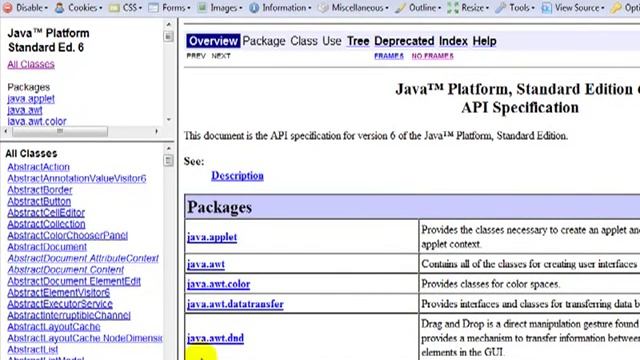
Task: Click the Forms window icon
Action: [x=153, y=8]
